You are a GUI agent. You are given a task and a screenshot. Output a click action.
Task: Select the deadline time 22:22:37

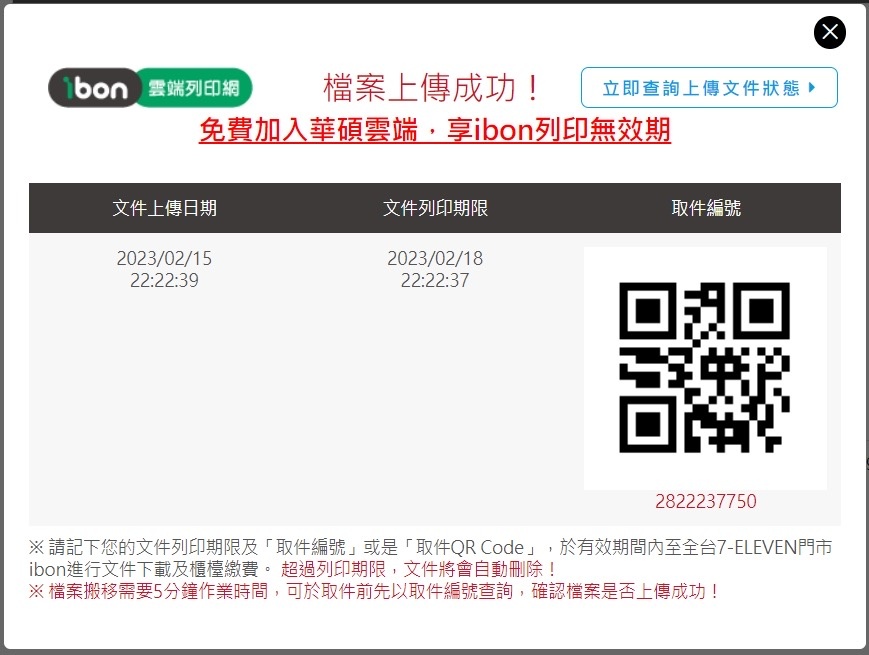(x=435, y=280)
